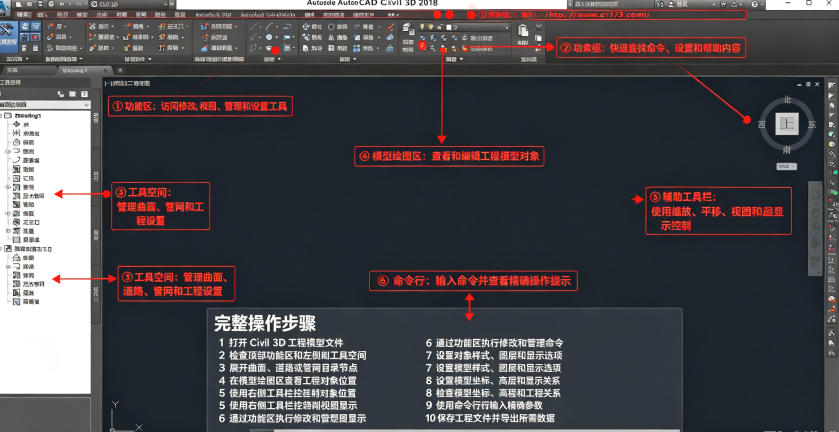
Task: Select the Line draw tool in the ribbon
Action: [254, 26]
